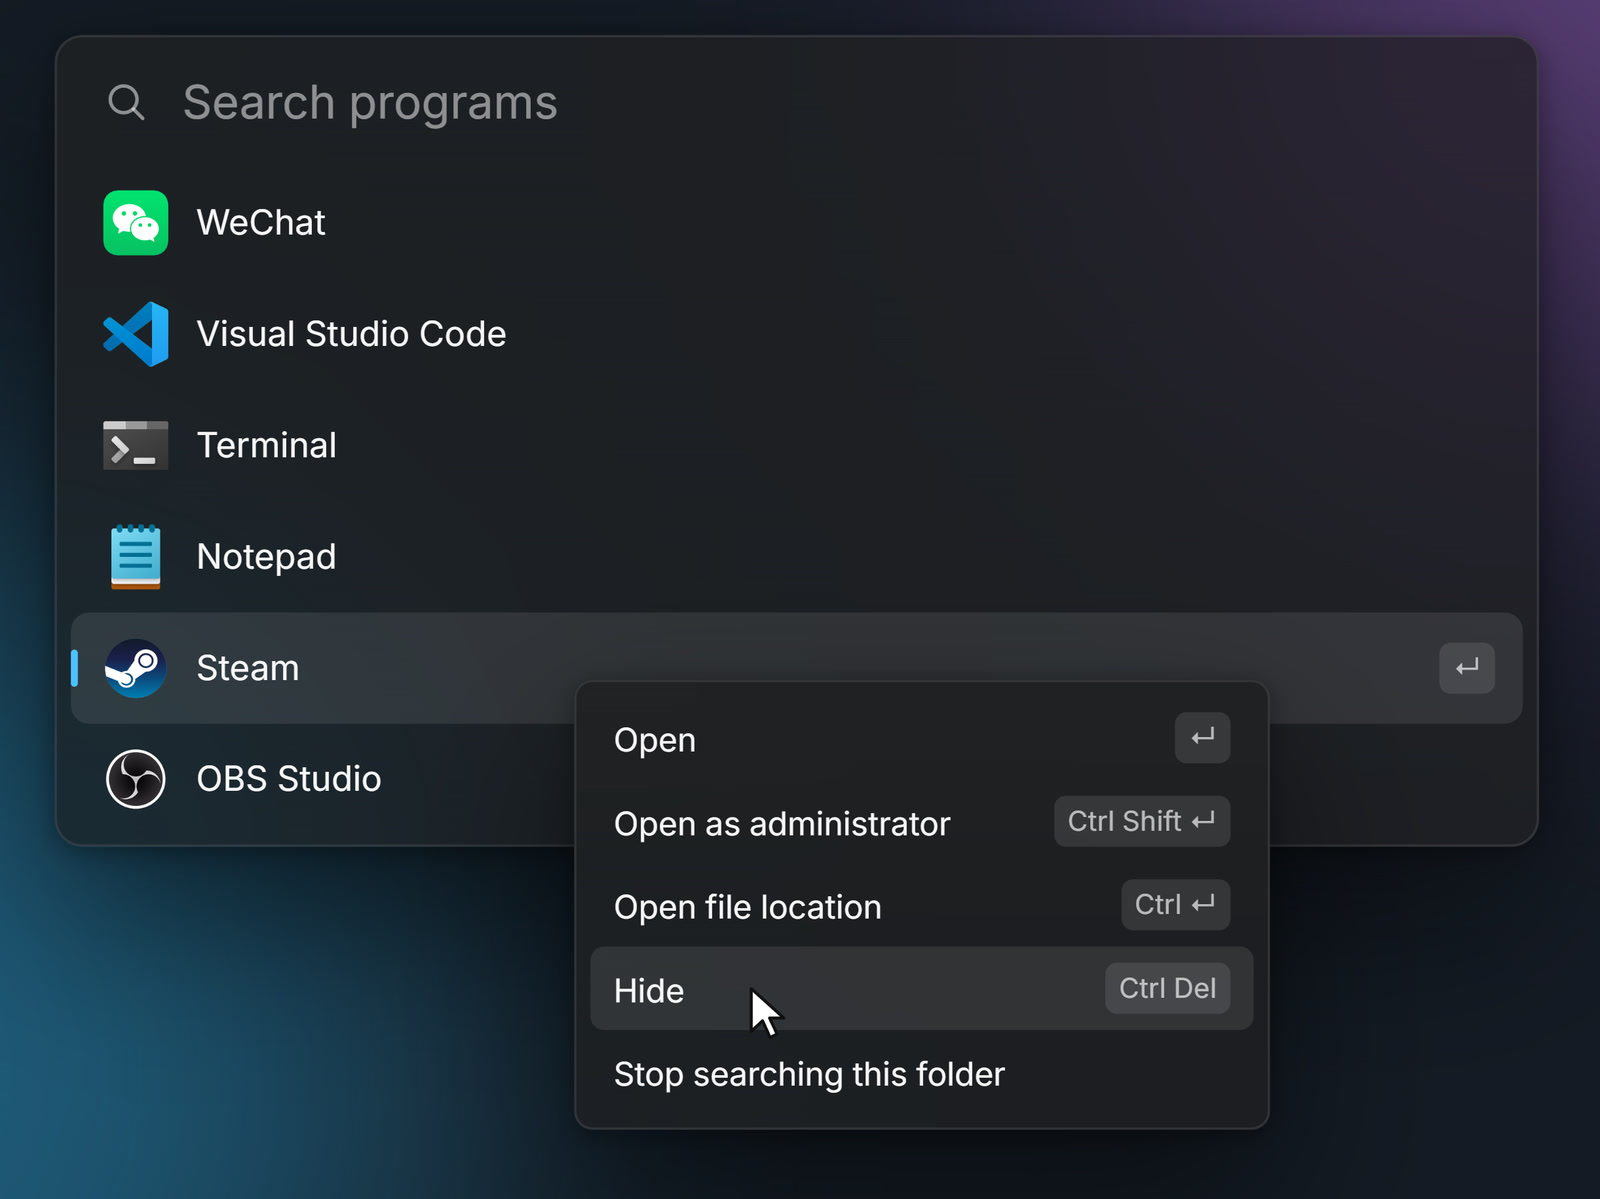Image resolution: width=1600 pixels, height=1199 pixels.
Task: Choose Hide from the context menu
Action: pos(922,989)
